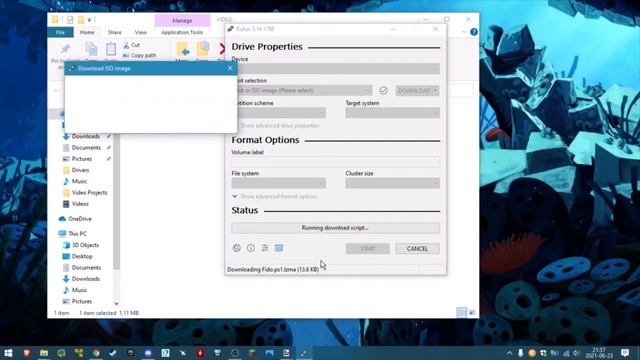Open Rufus language selection globe icon
Viewport: 640px width, 360px height.
237,248
